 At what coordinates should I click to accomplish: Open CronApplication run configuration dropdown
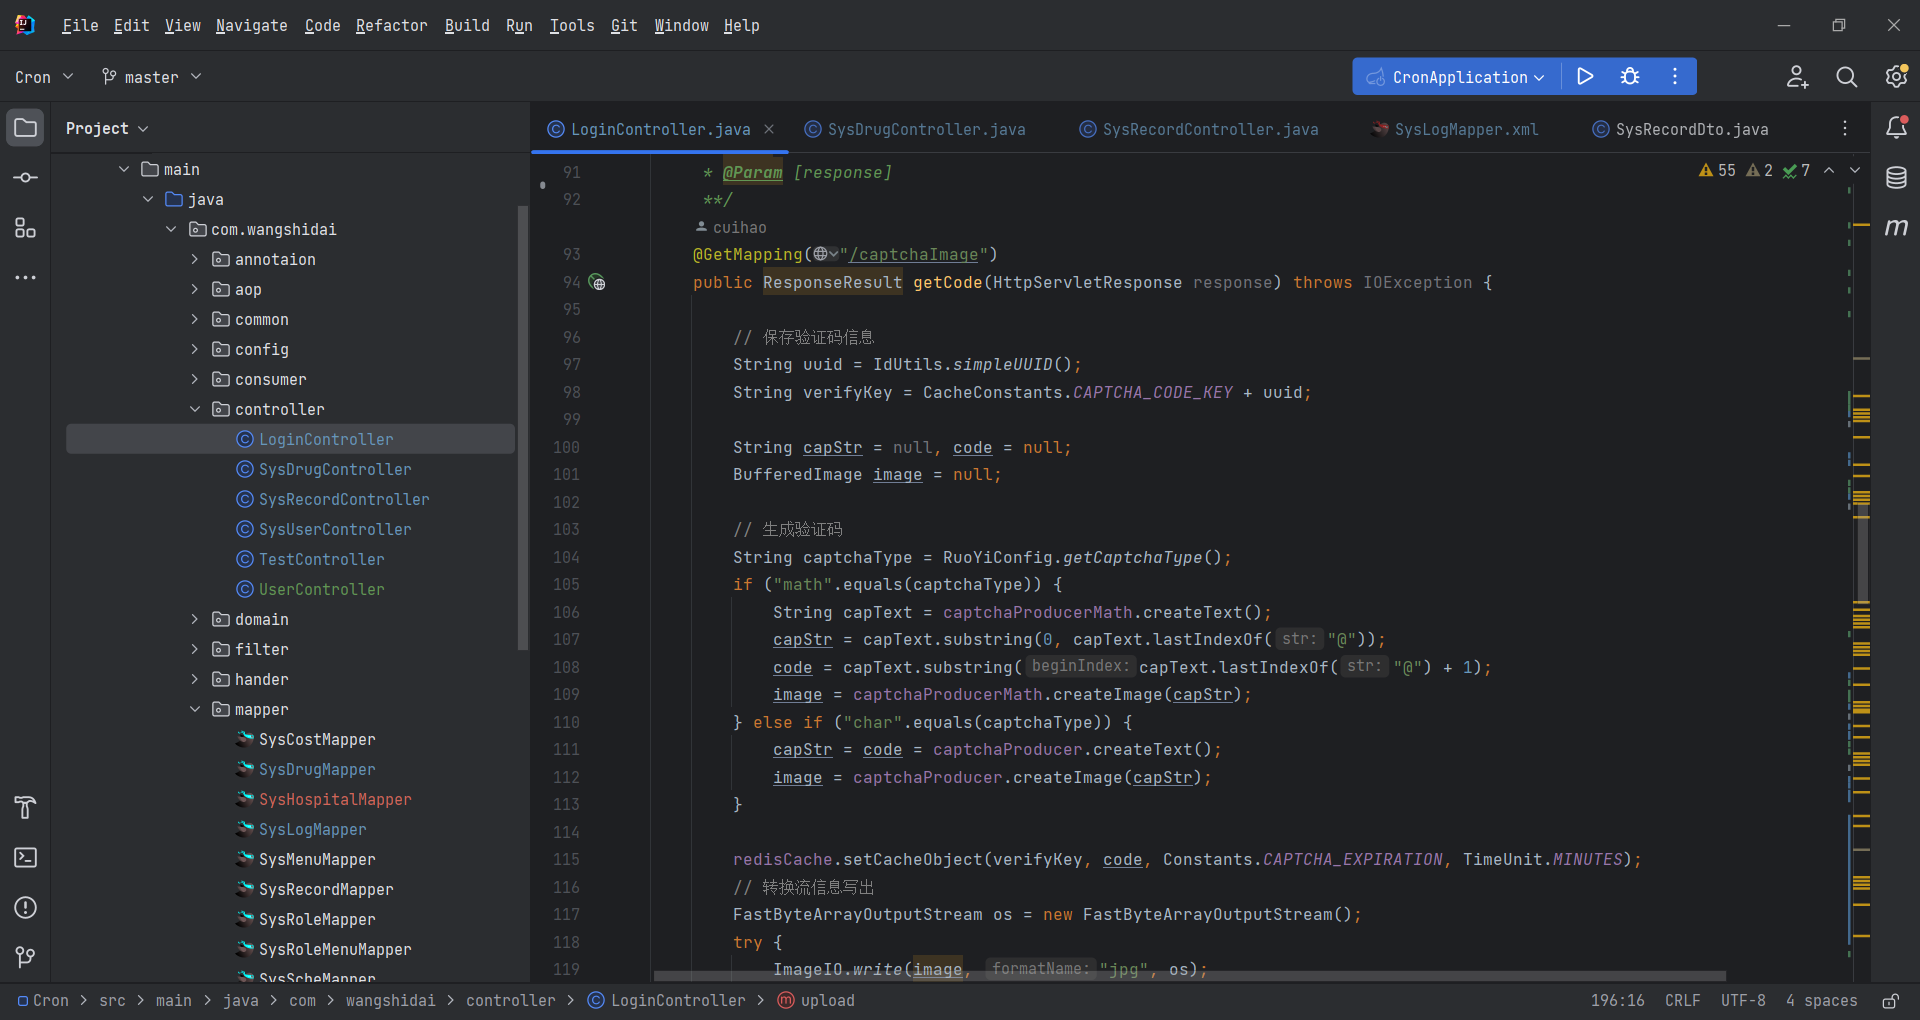point(1456,77)
